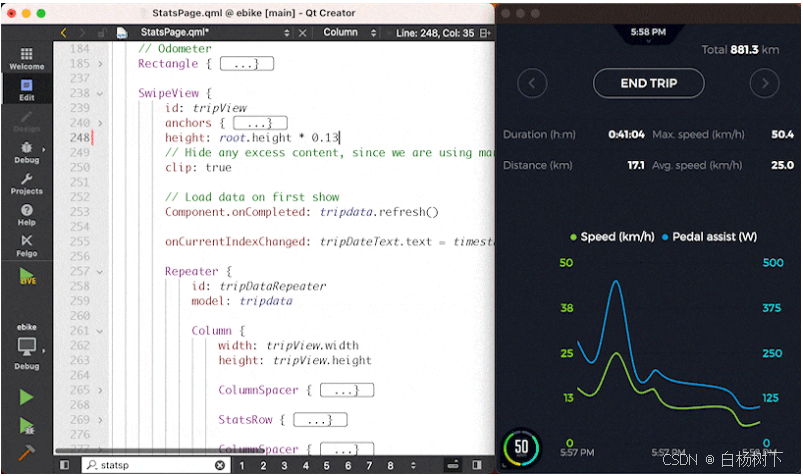Open output pane 1

pyautogui.click(x=242, y=465)
